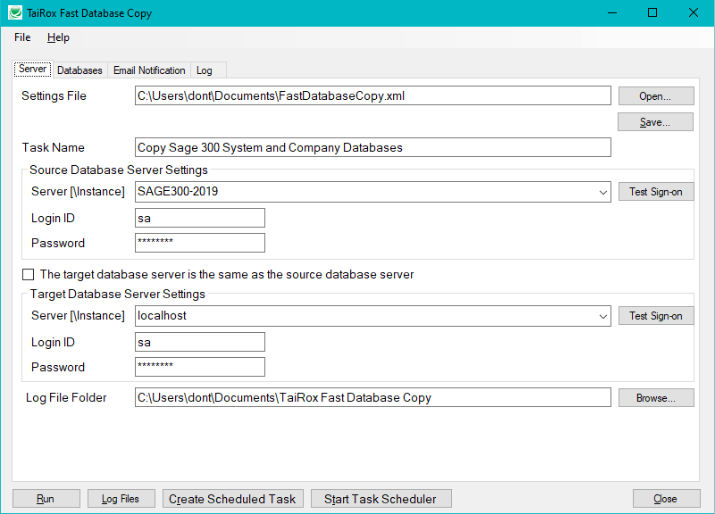Click the Close button at bottom

(x=666, y=498)
